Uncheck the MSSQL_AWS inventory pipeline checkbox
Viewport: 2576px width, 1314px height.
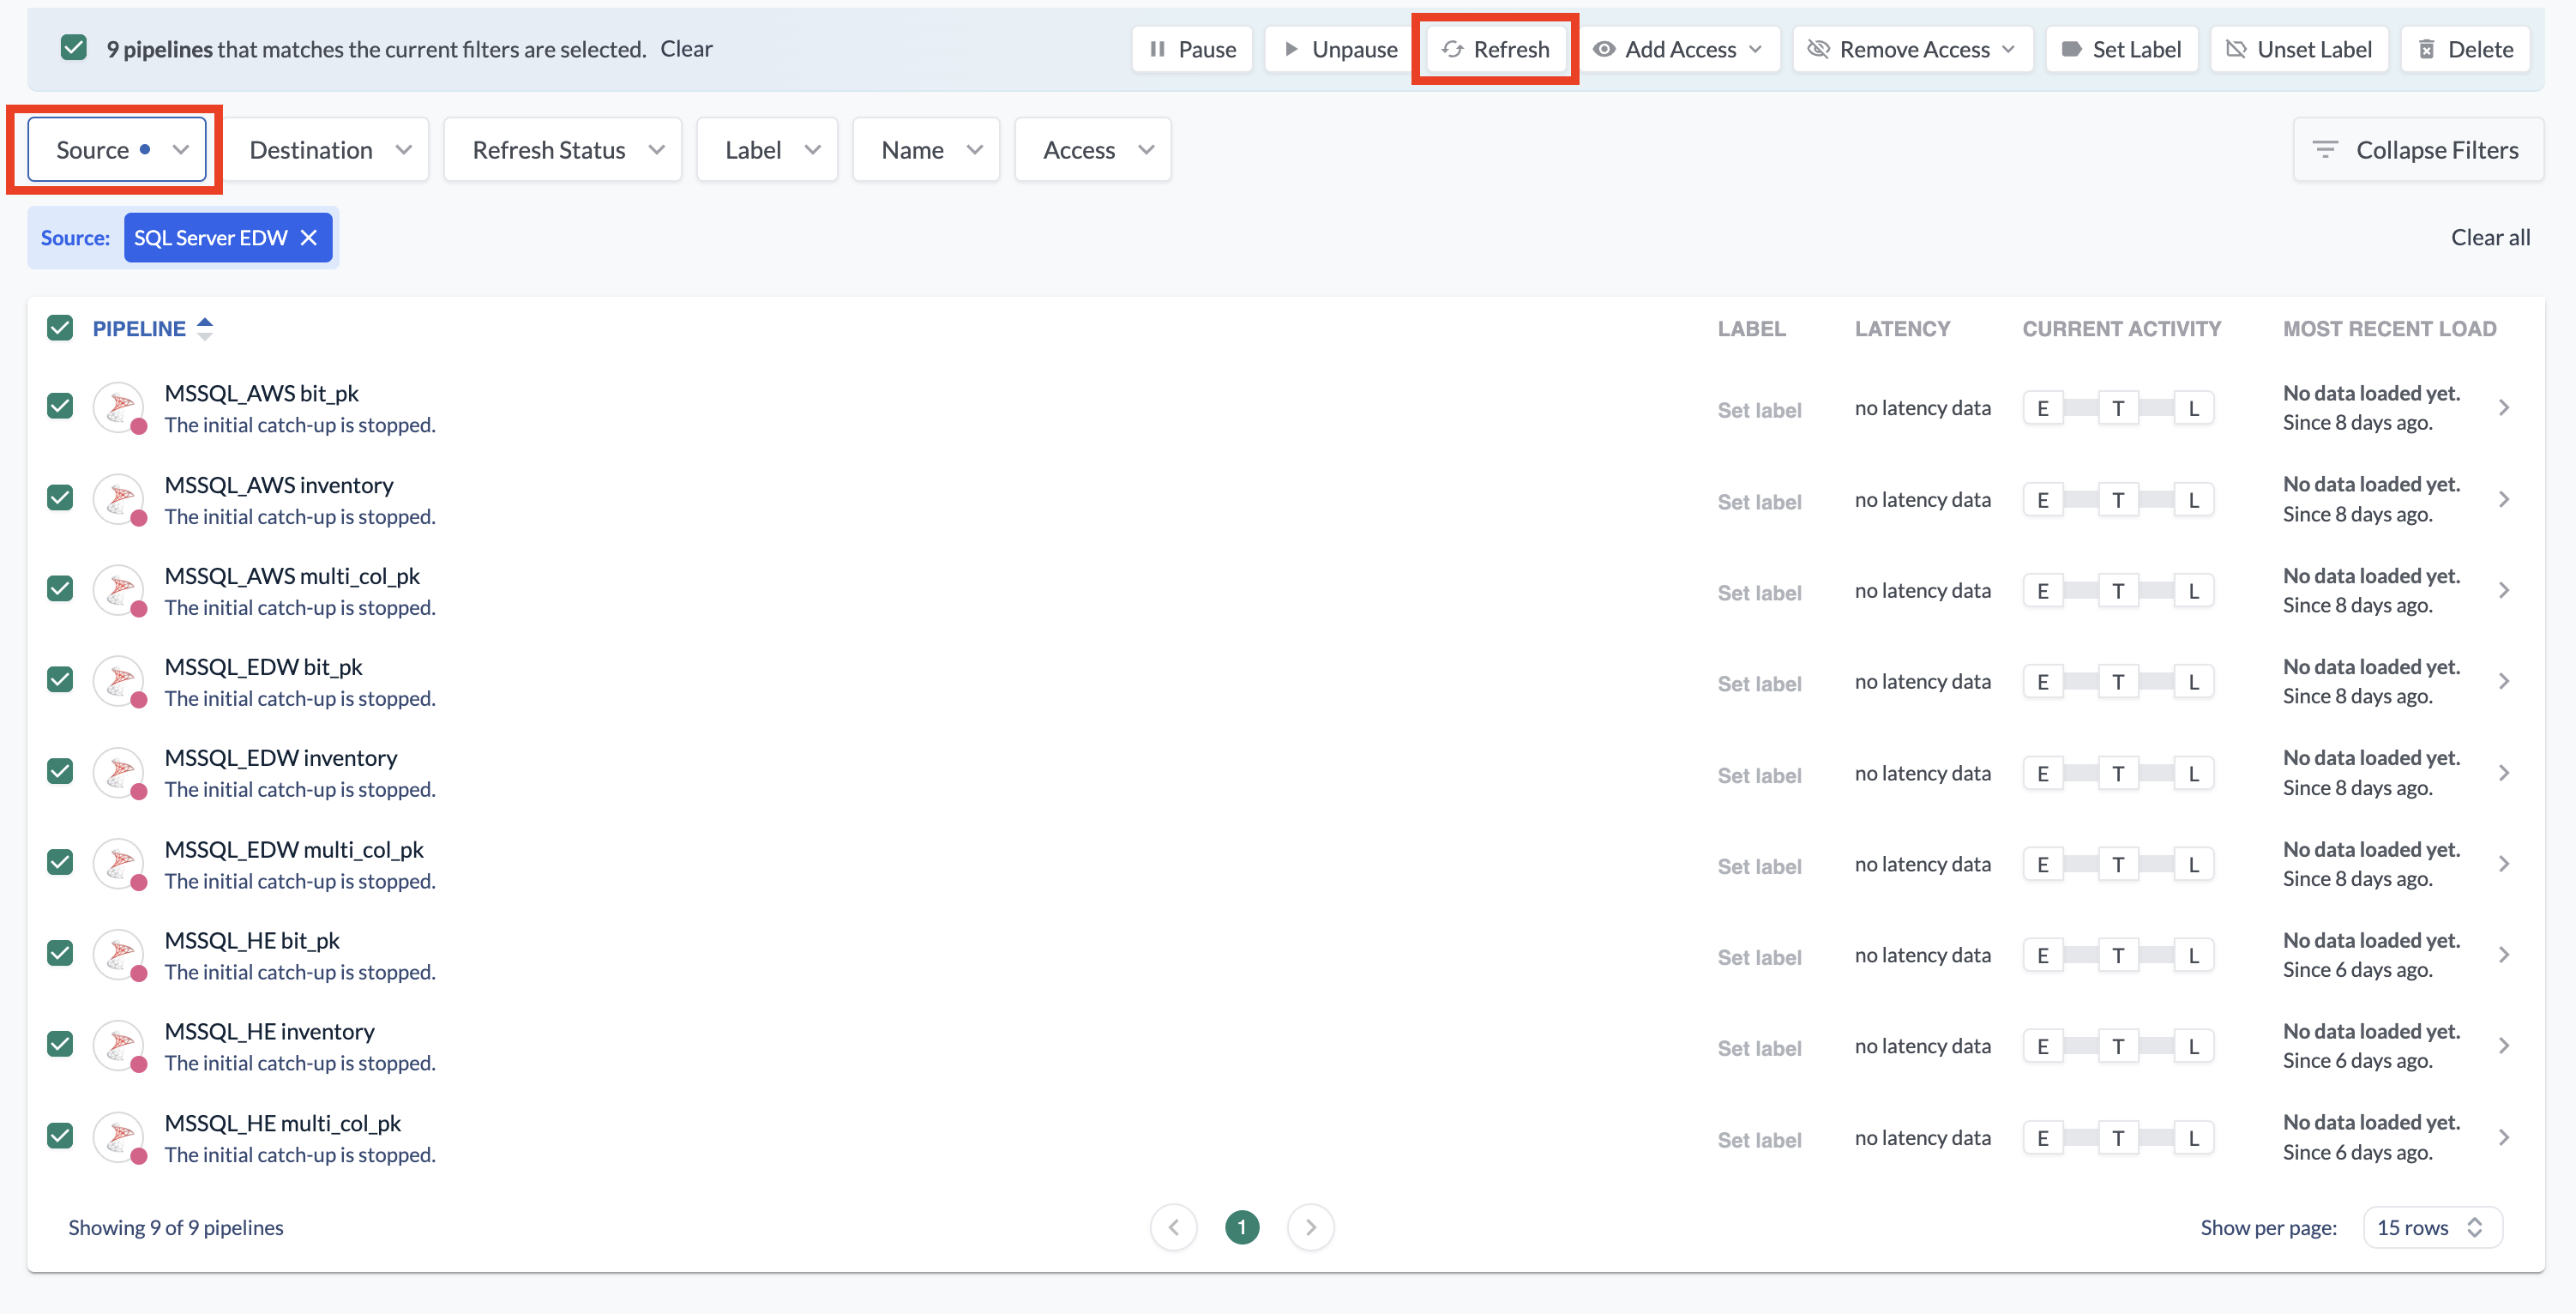60,498
